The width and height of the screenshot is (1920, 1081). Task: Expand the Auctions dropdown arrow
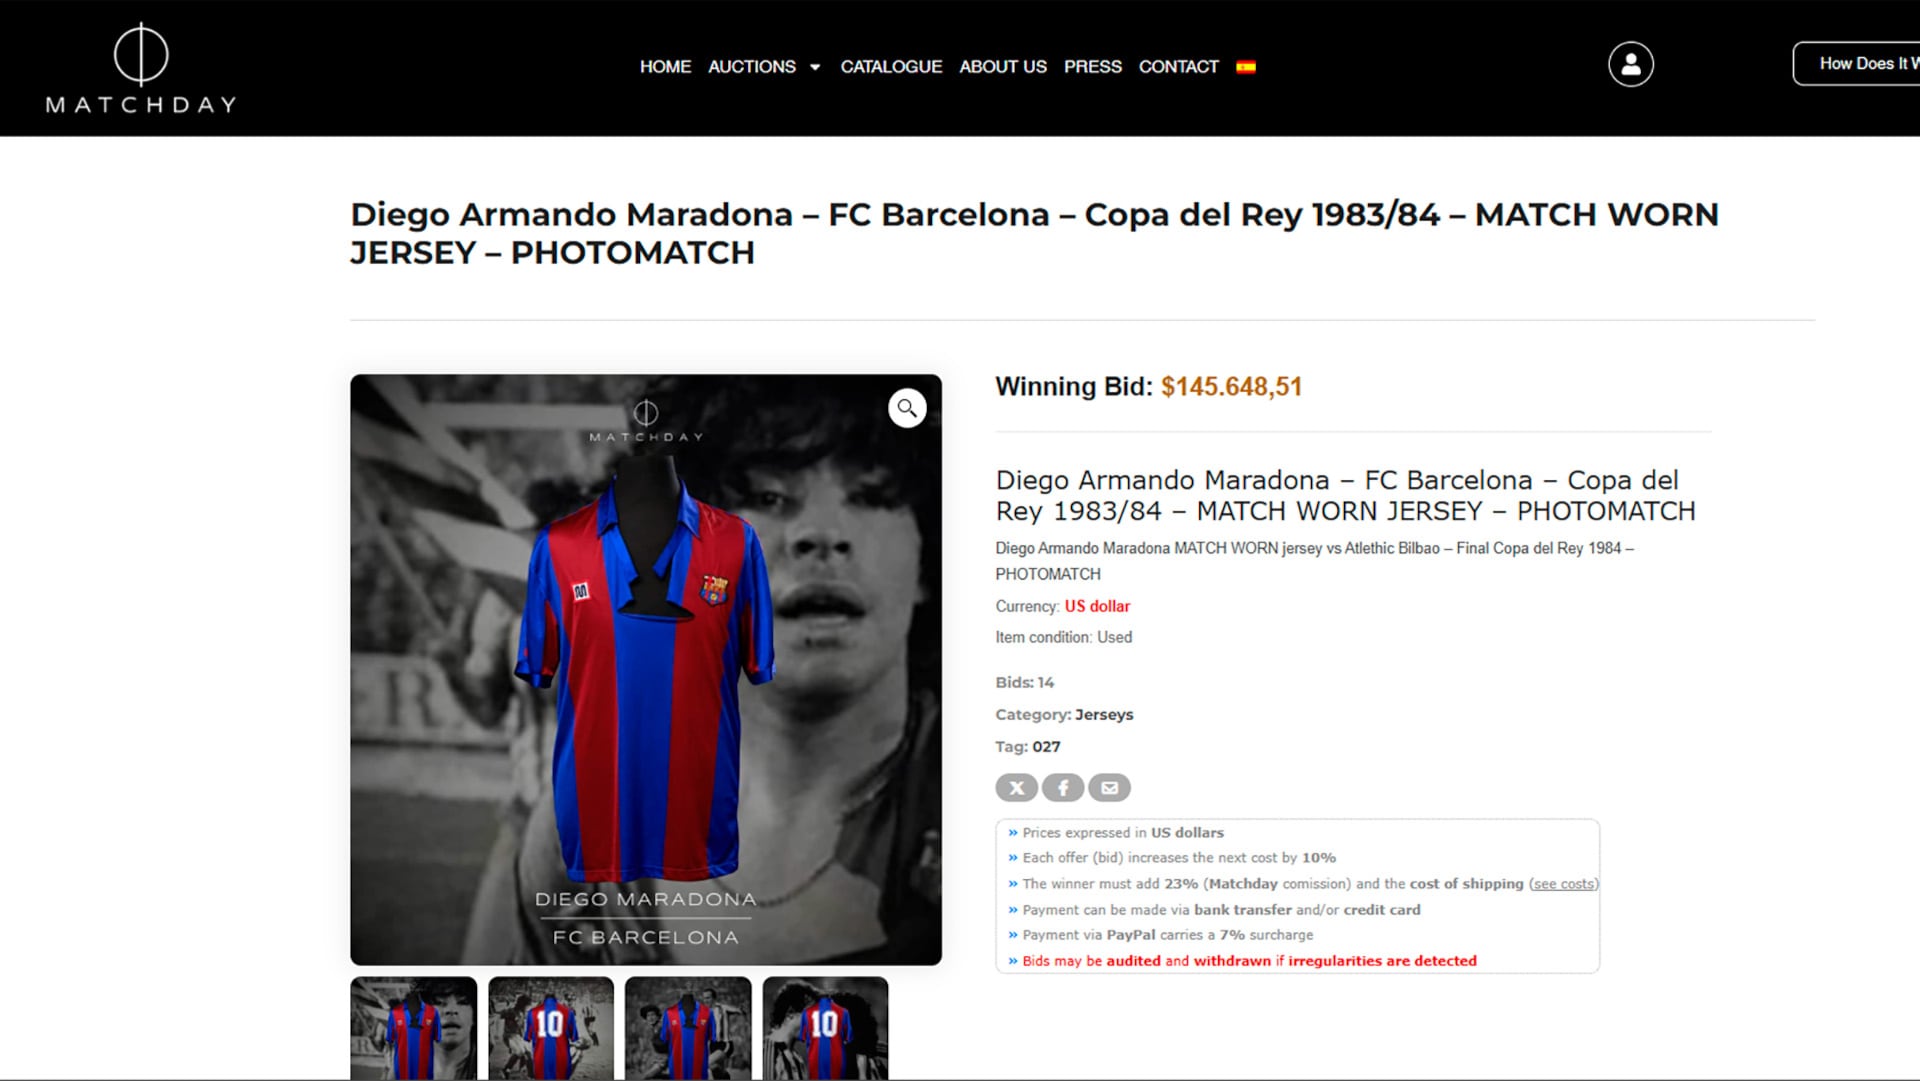(x=815, y=67)
